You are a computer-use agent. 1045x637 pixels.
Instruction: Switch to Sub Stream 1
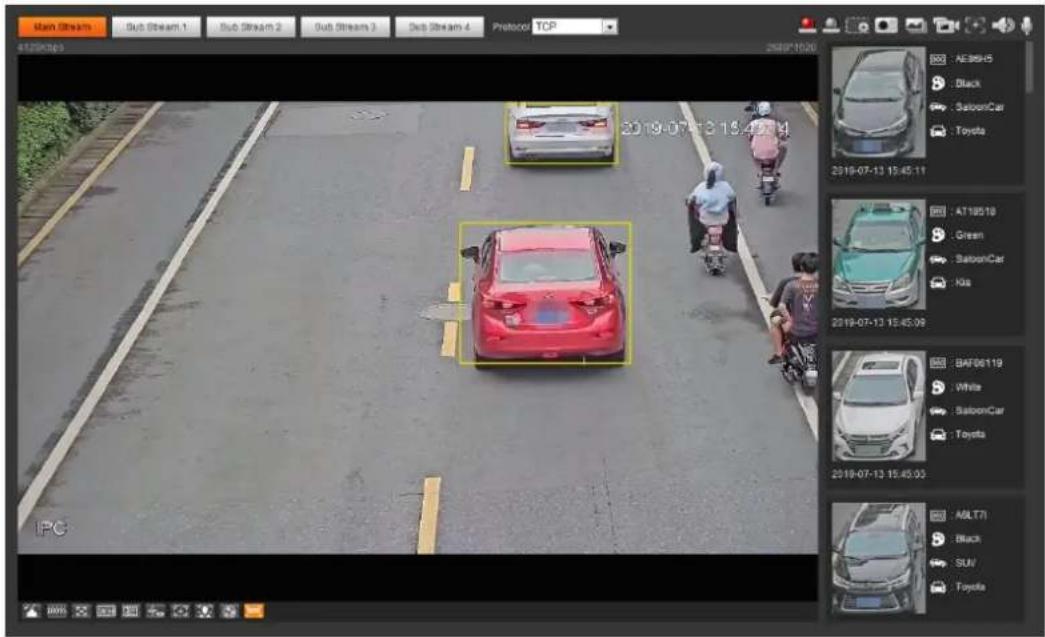156,27
